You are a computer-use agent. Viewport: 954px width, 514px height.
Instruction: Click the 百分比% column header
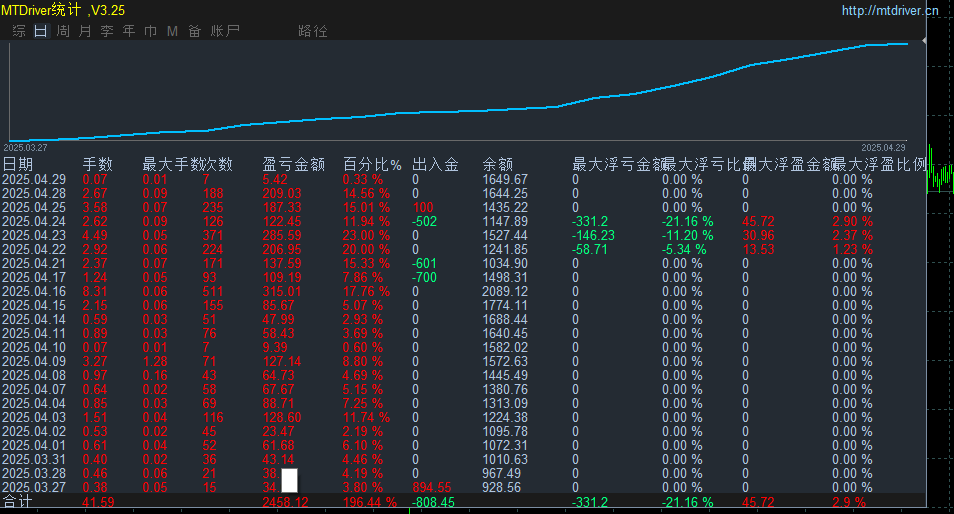tap(372, 164)
